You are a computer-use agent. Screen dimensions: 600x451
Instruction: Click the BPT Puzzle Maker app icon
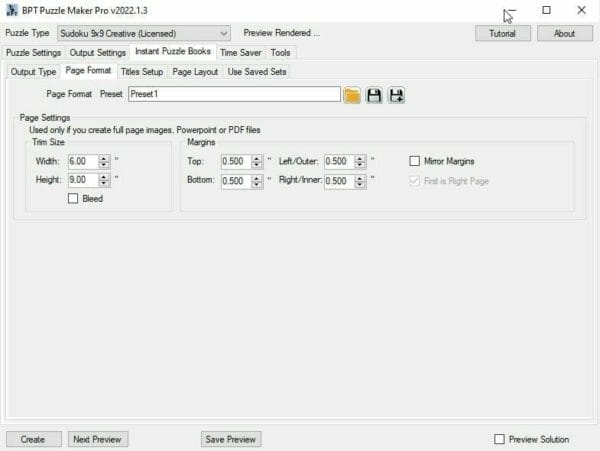click(x=12, y=10)
